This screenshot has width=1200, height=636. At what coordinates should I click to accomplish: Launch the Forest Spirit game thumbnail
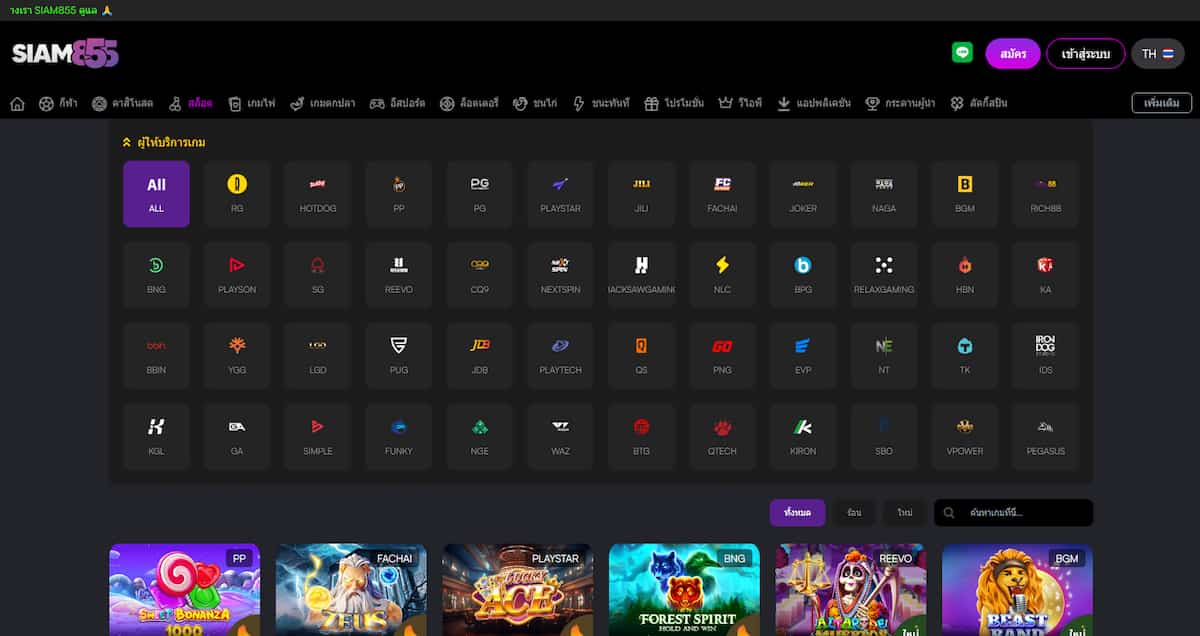(x=684, y=590)
